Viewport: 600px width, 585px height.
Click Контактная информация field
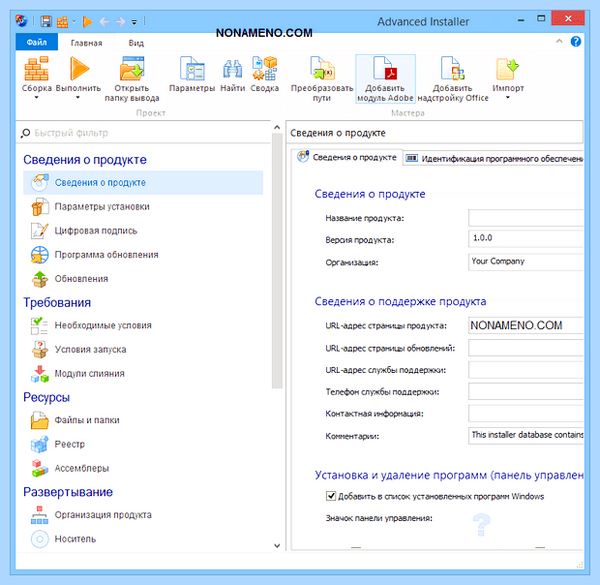(526, 414)
